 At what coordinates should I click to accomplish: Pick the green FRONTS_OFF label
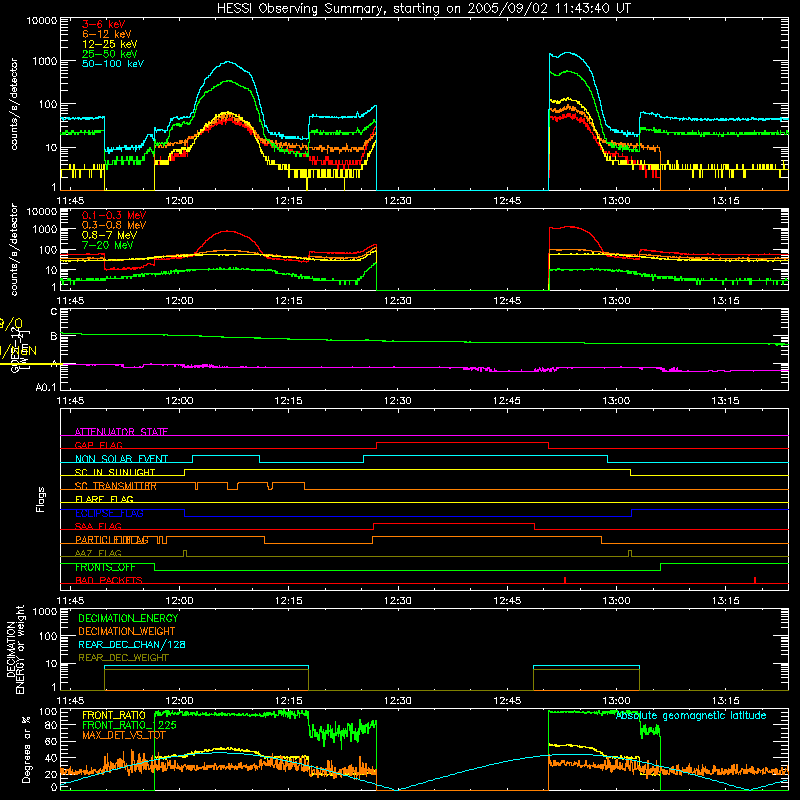click(105, 567)
